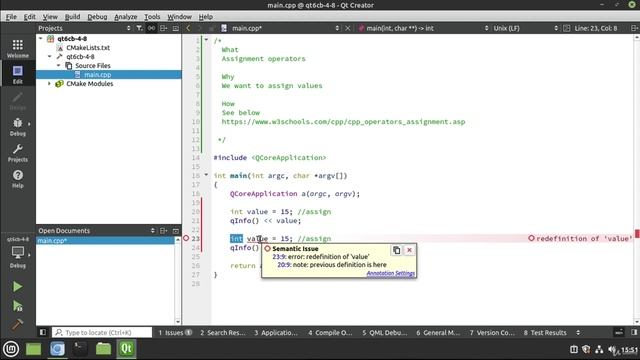Screen dimensions: 640x360
Task: Open the Linux Mint start menu
Action: point(11,349)
